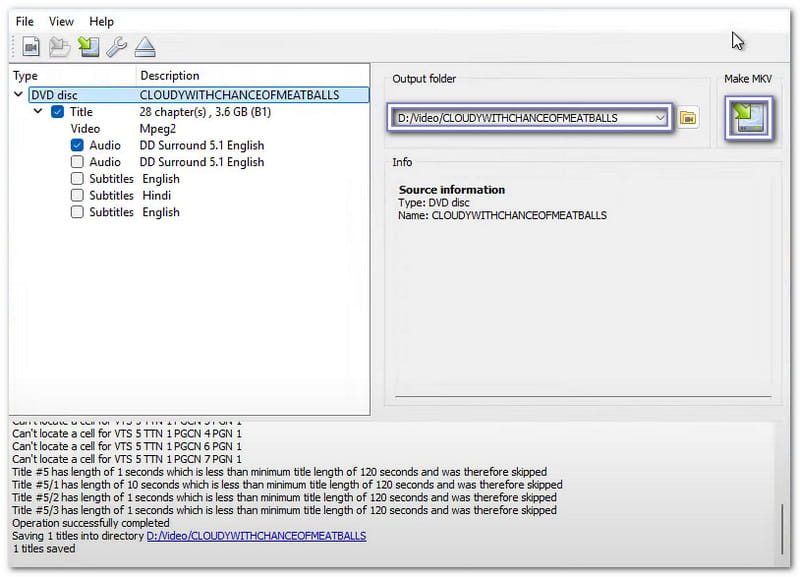Click the Open disc folder toolbar icon
The width and height of the screenshot is (800, 577).
point(59,46)
